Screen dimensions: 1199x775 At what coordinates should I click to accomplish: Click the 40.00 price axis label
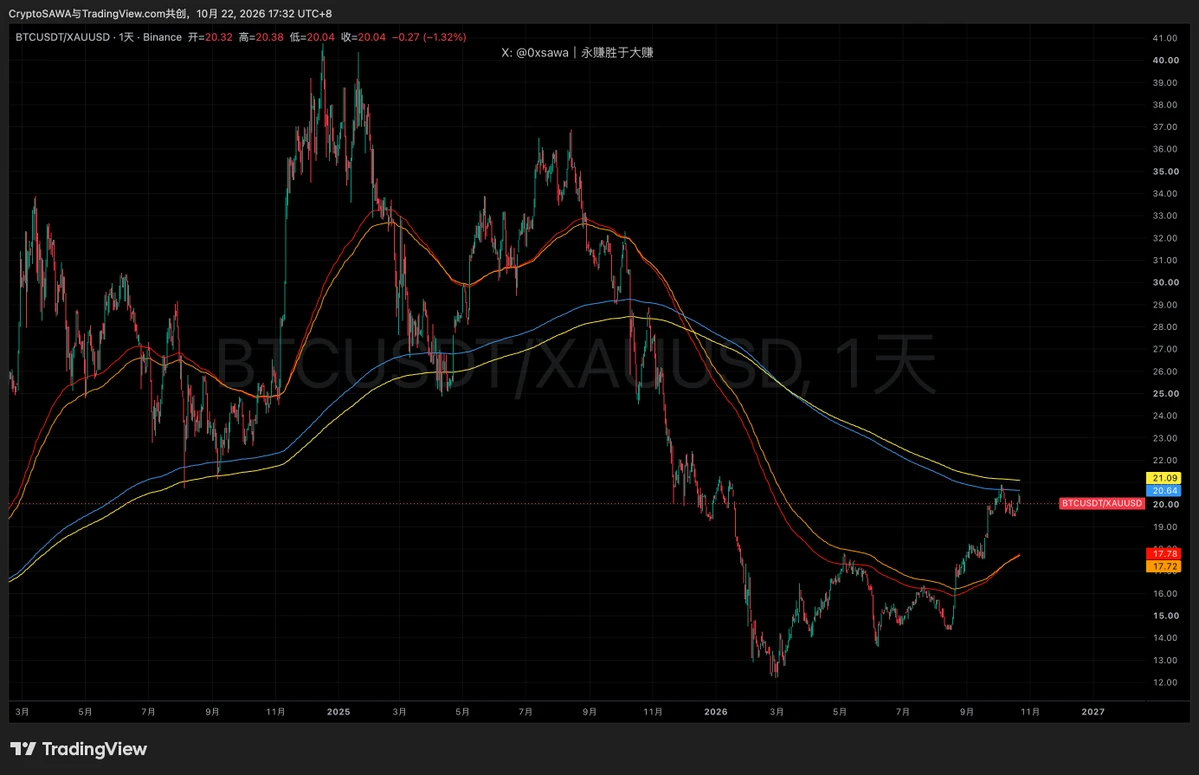coord(1165,60)
